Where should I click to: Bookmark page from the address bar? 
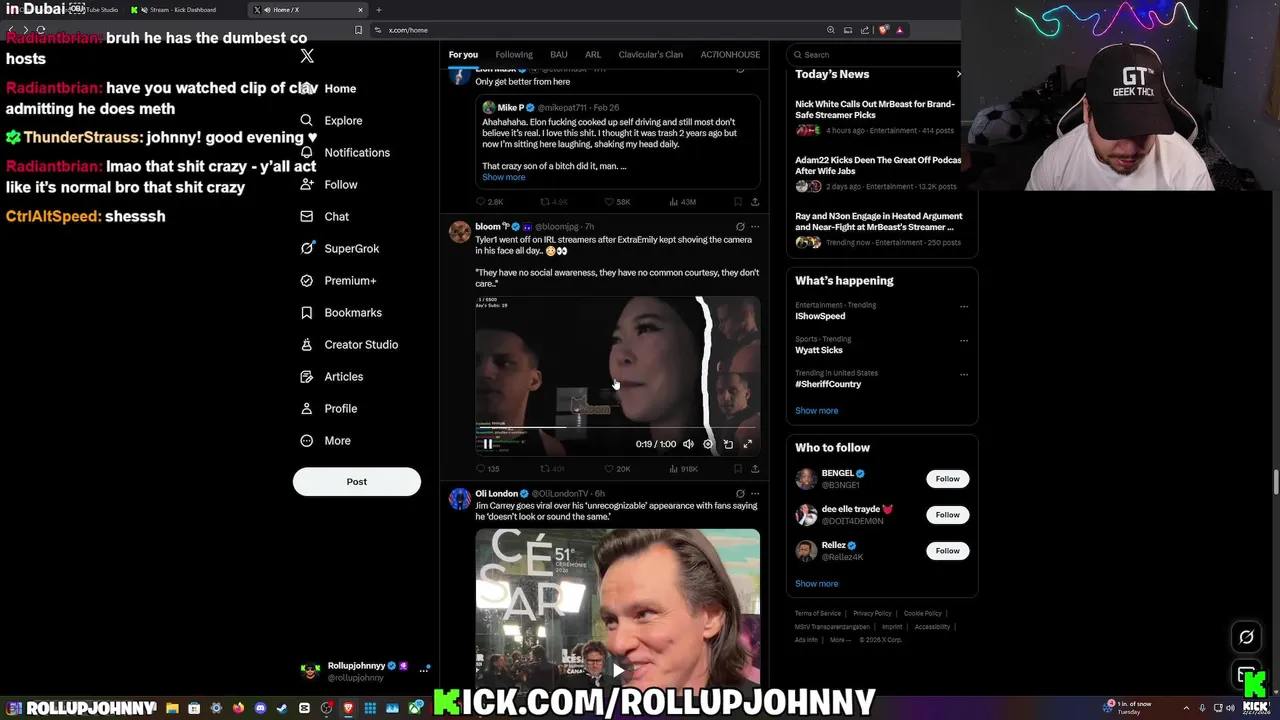point(358,30)
